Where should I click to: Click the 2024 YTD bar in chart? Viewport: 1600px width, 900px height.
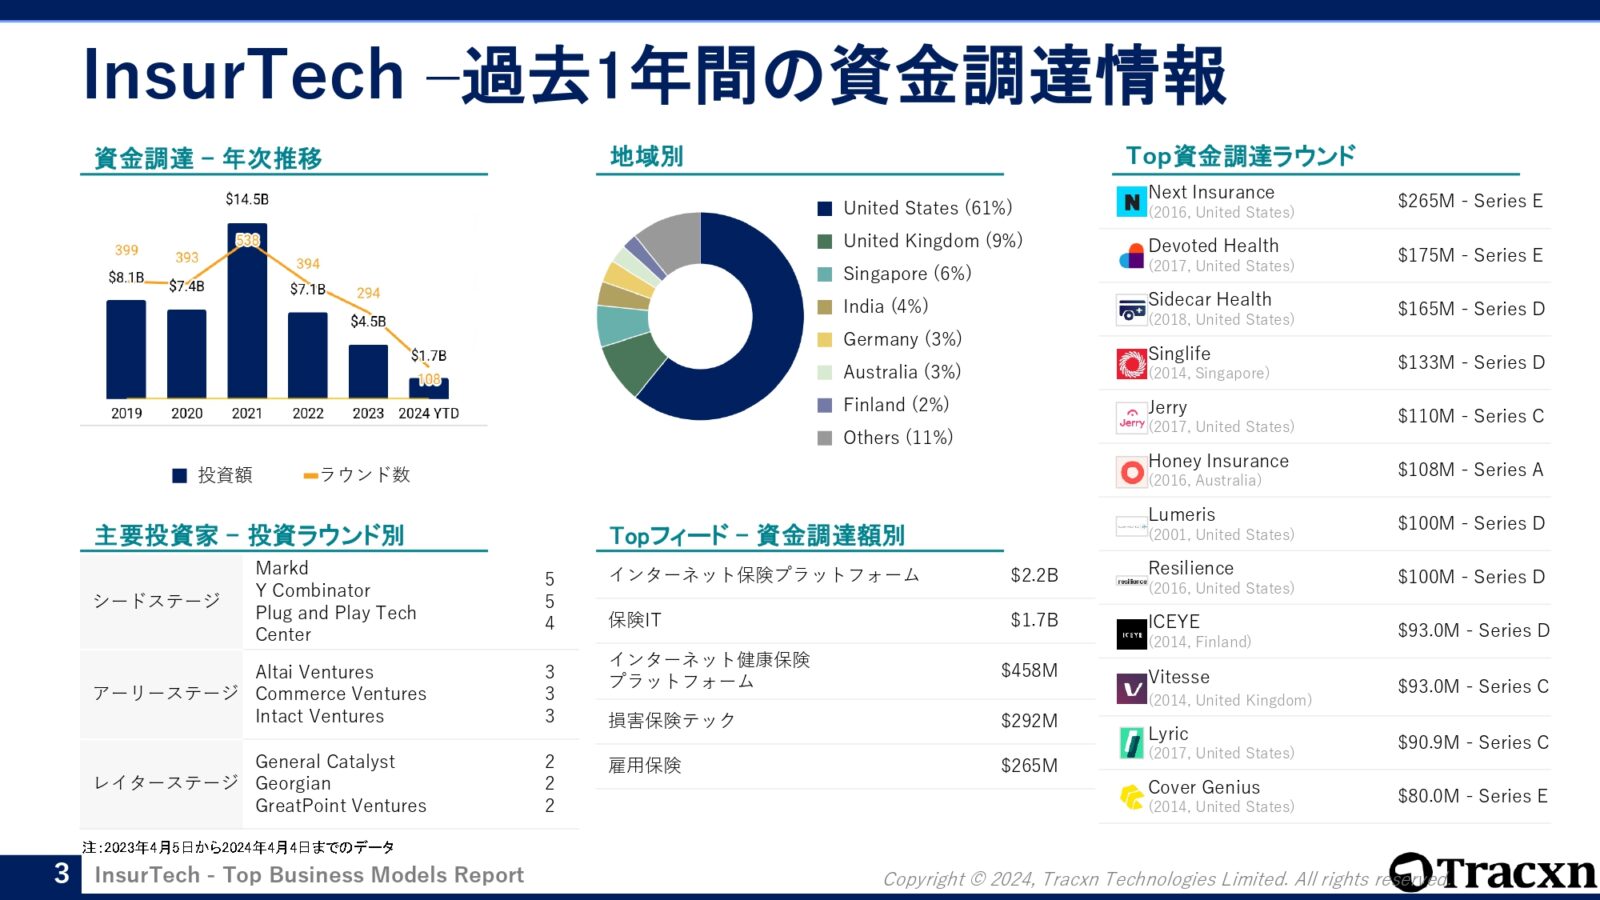429,388
